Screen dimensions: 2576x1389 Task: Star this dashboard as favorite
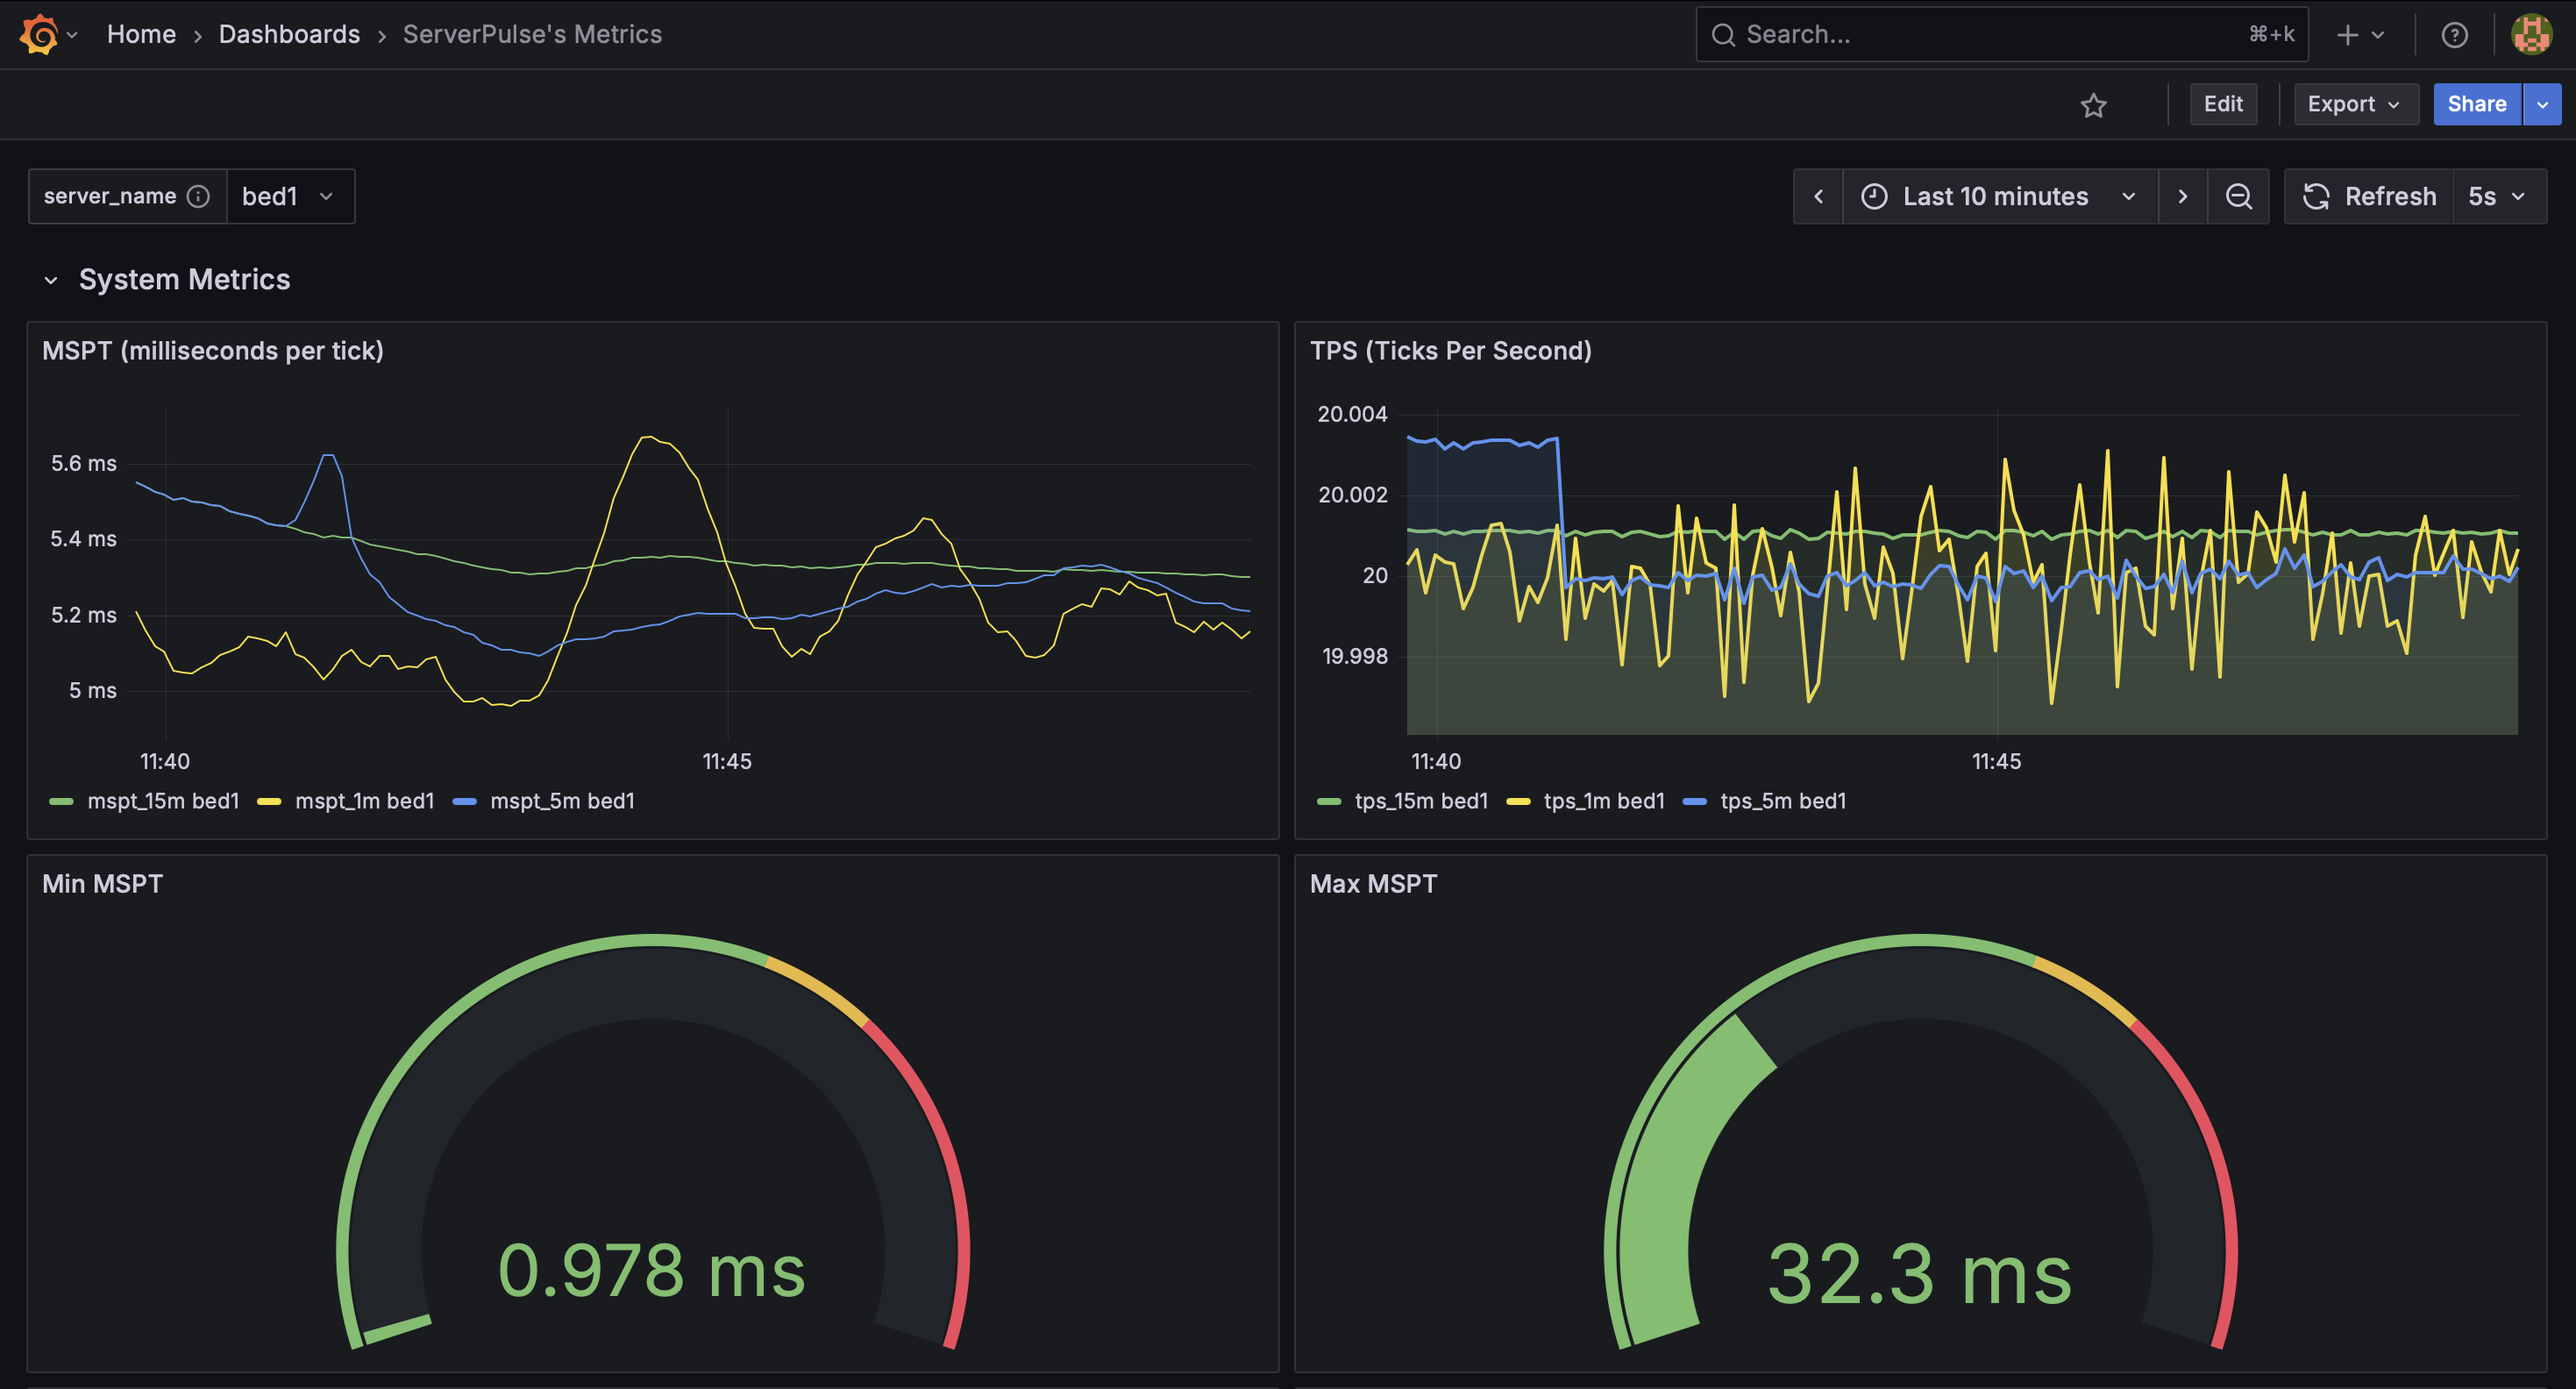tap(2093, 105)
